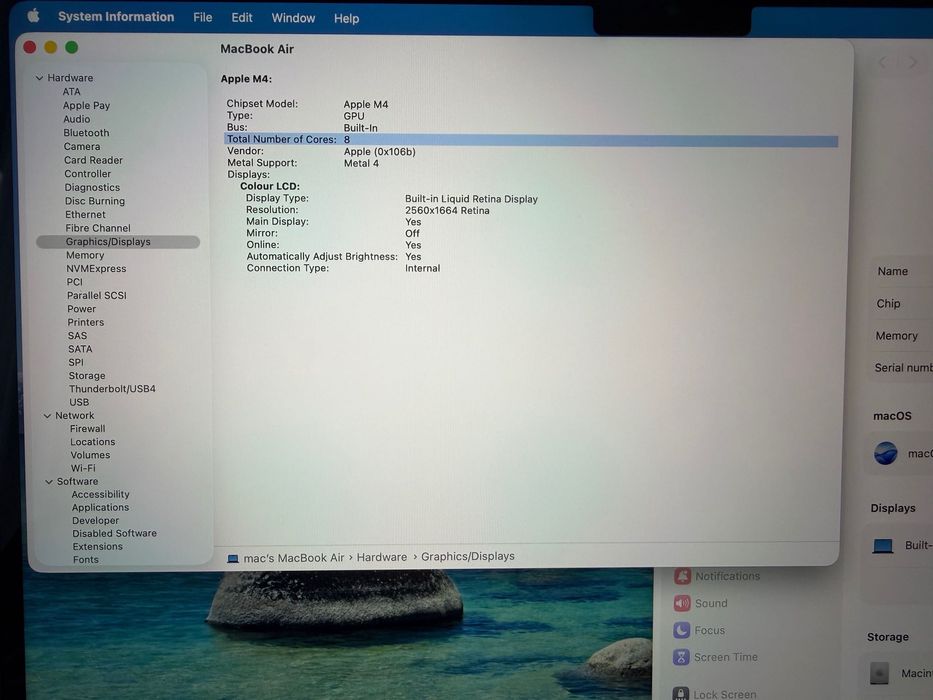Select Locations under Network
This screenshot has height=700, width=933.
pyautogui.click(x=93, y=442)
